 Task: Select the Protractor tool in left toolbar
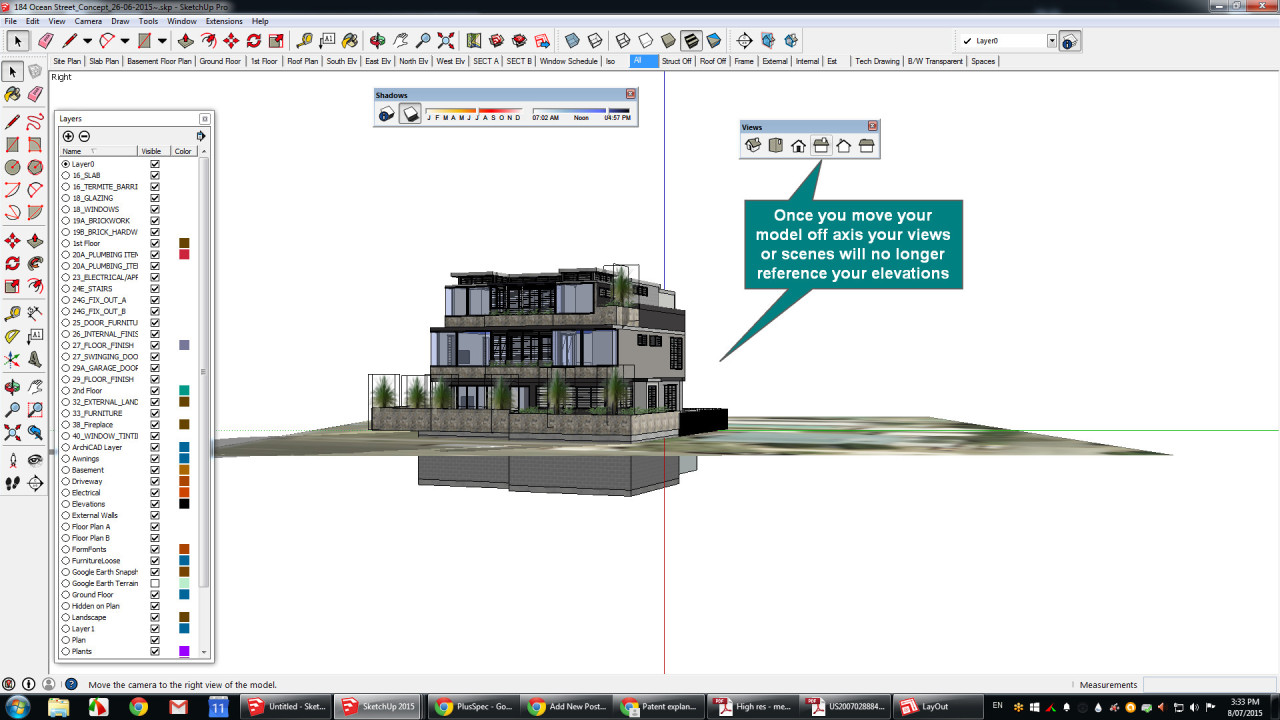pyautogui.click(x=13, y=336)
